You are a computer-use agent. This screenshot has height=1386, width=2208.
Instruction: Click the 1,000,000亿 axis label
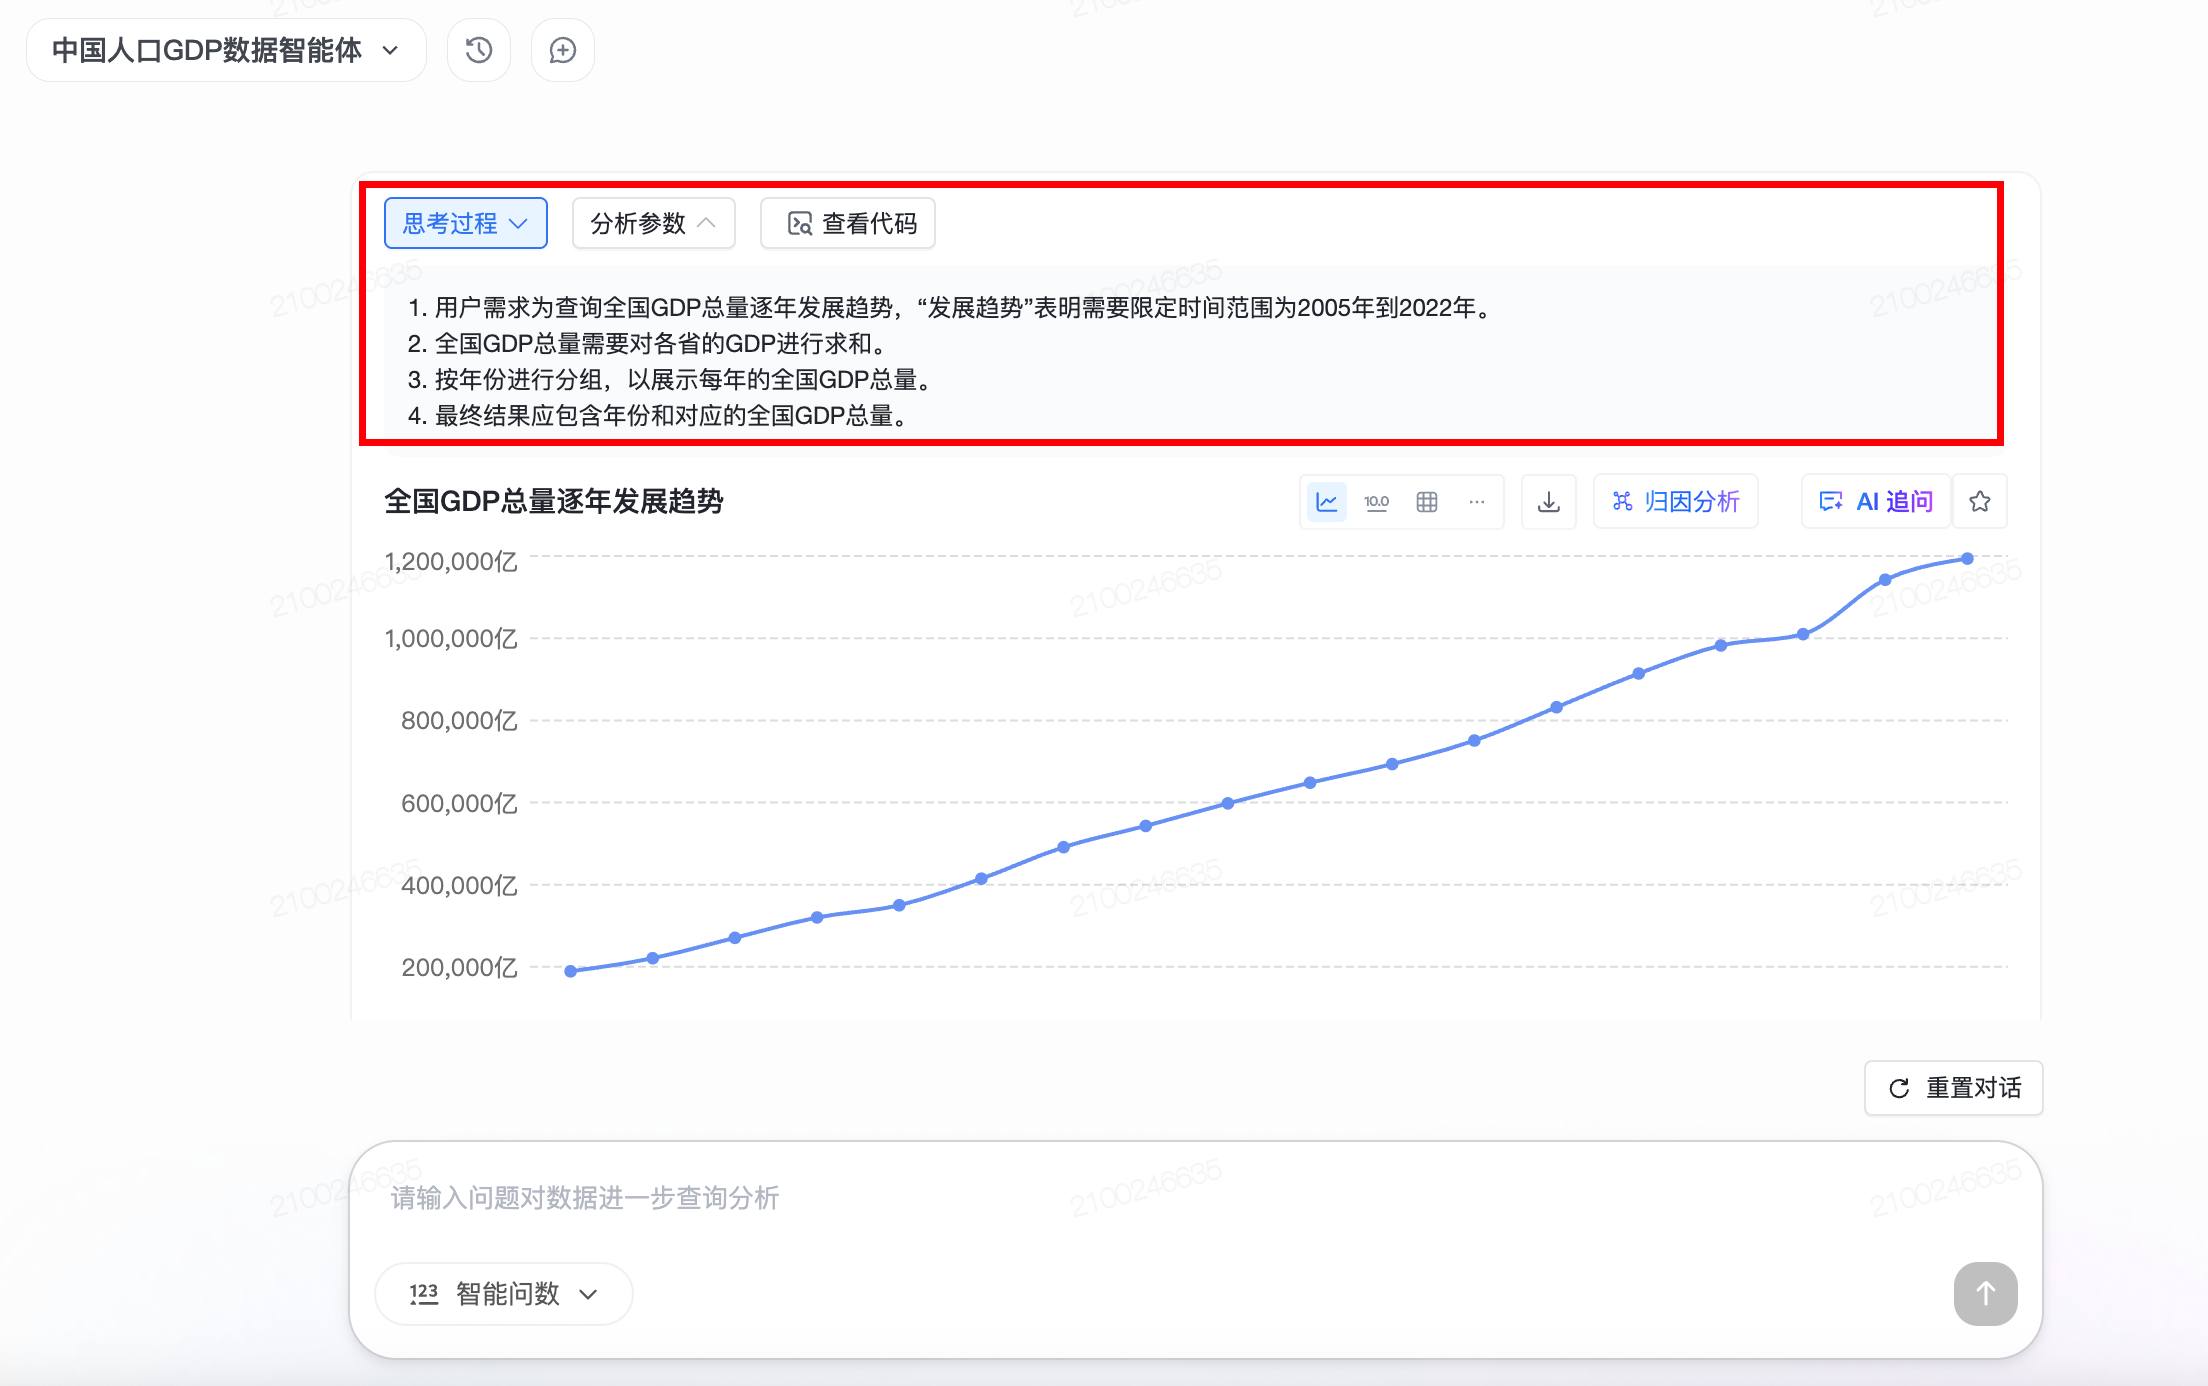(451, 638)
